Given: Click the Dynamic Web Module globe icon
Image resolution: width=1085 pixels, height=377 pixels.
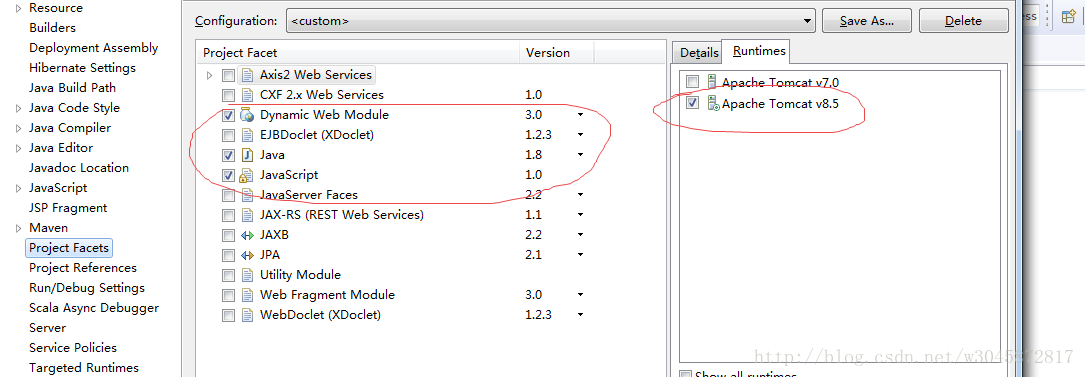Looking at the screenshot, I should point(247,115).
